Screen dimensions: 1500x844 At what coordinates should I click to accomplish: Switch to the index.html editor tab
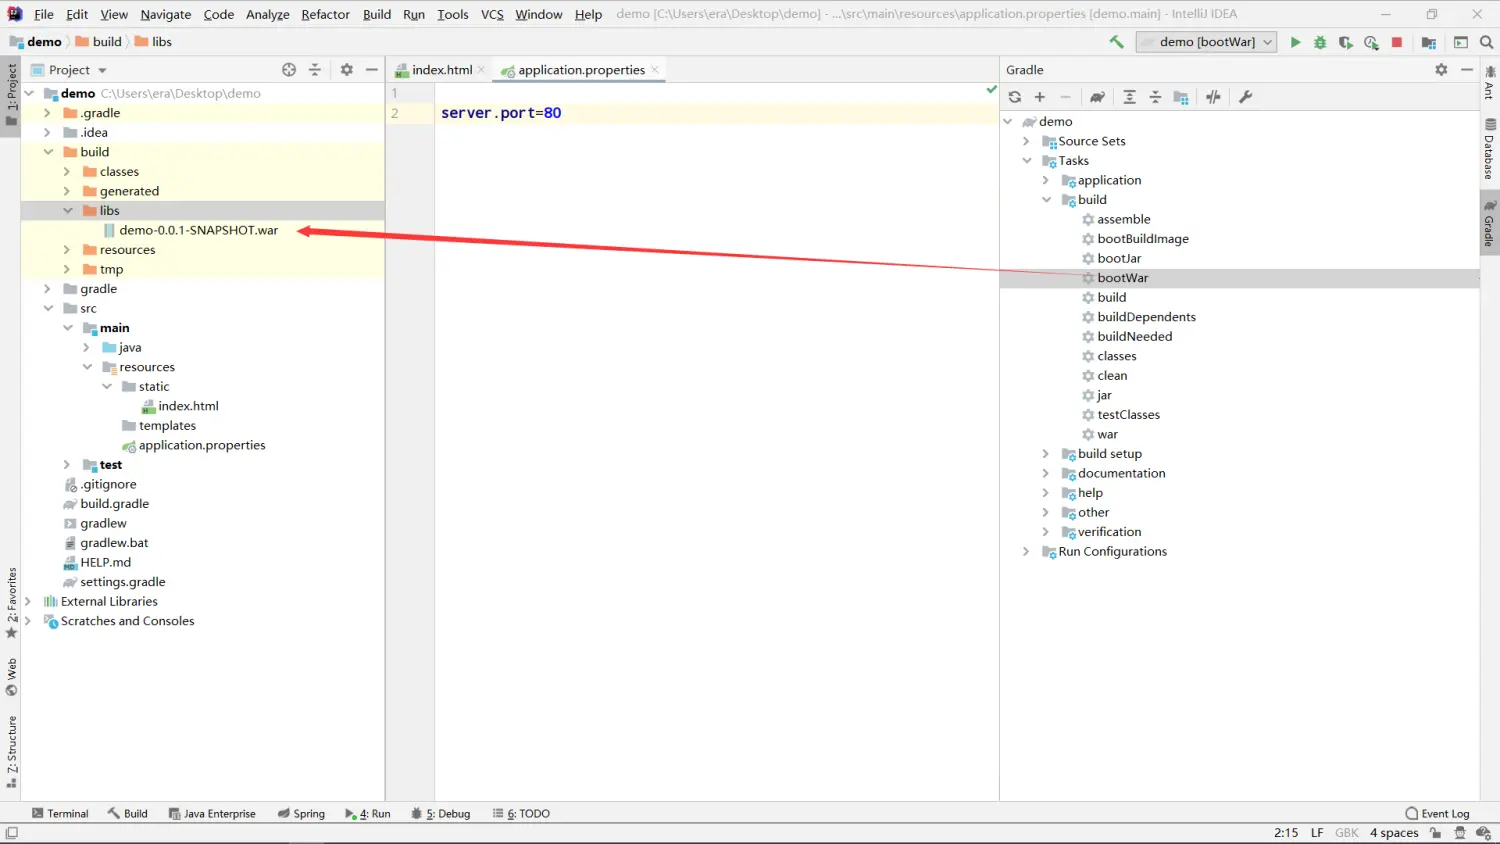click(x=441, y=70)
